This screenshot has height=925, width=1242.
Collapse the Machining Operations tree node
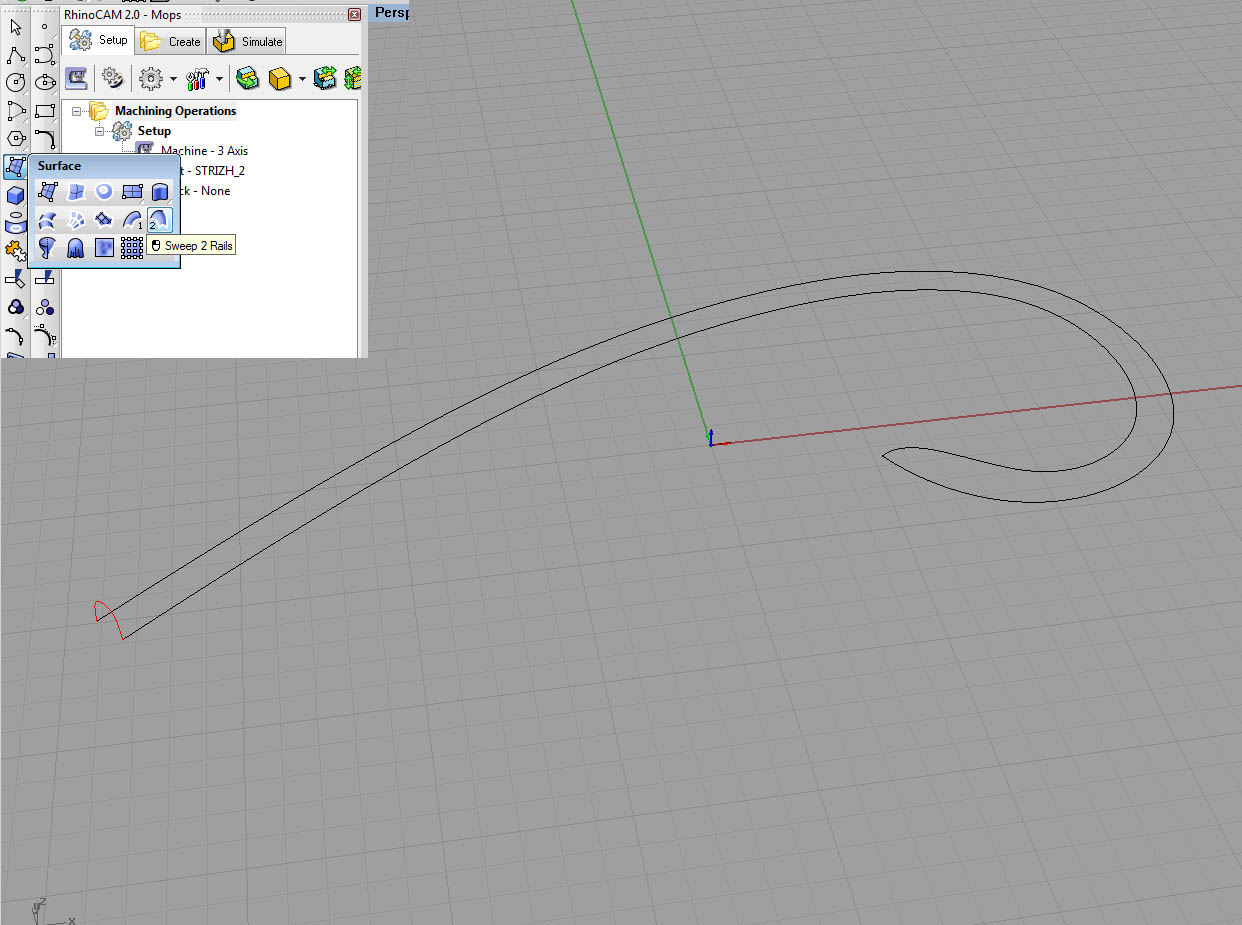(77, 111)
